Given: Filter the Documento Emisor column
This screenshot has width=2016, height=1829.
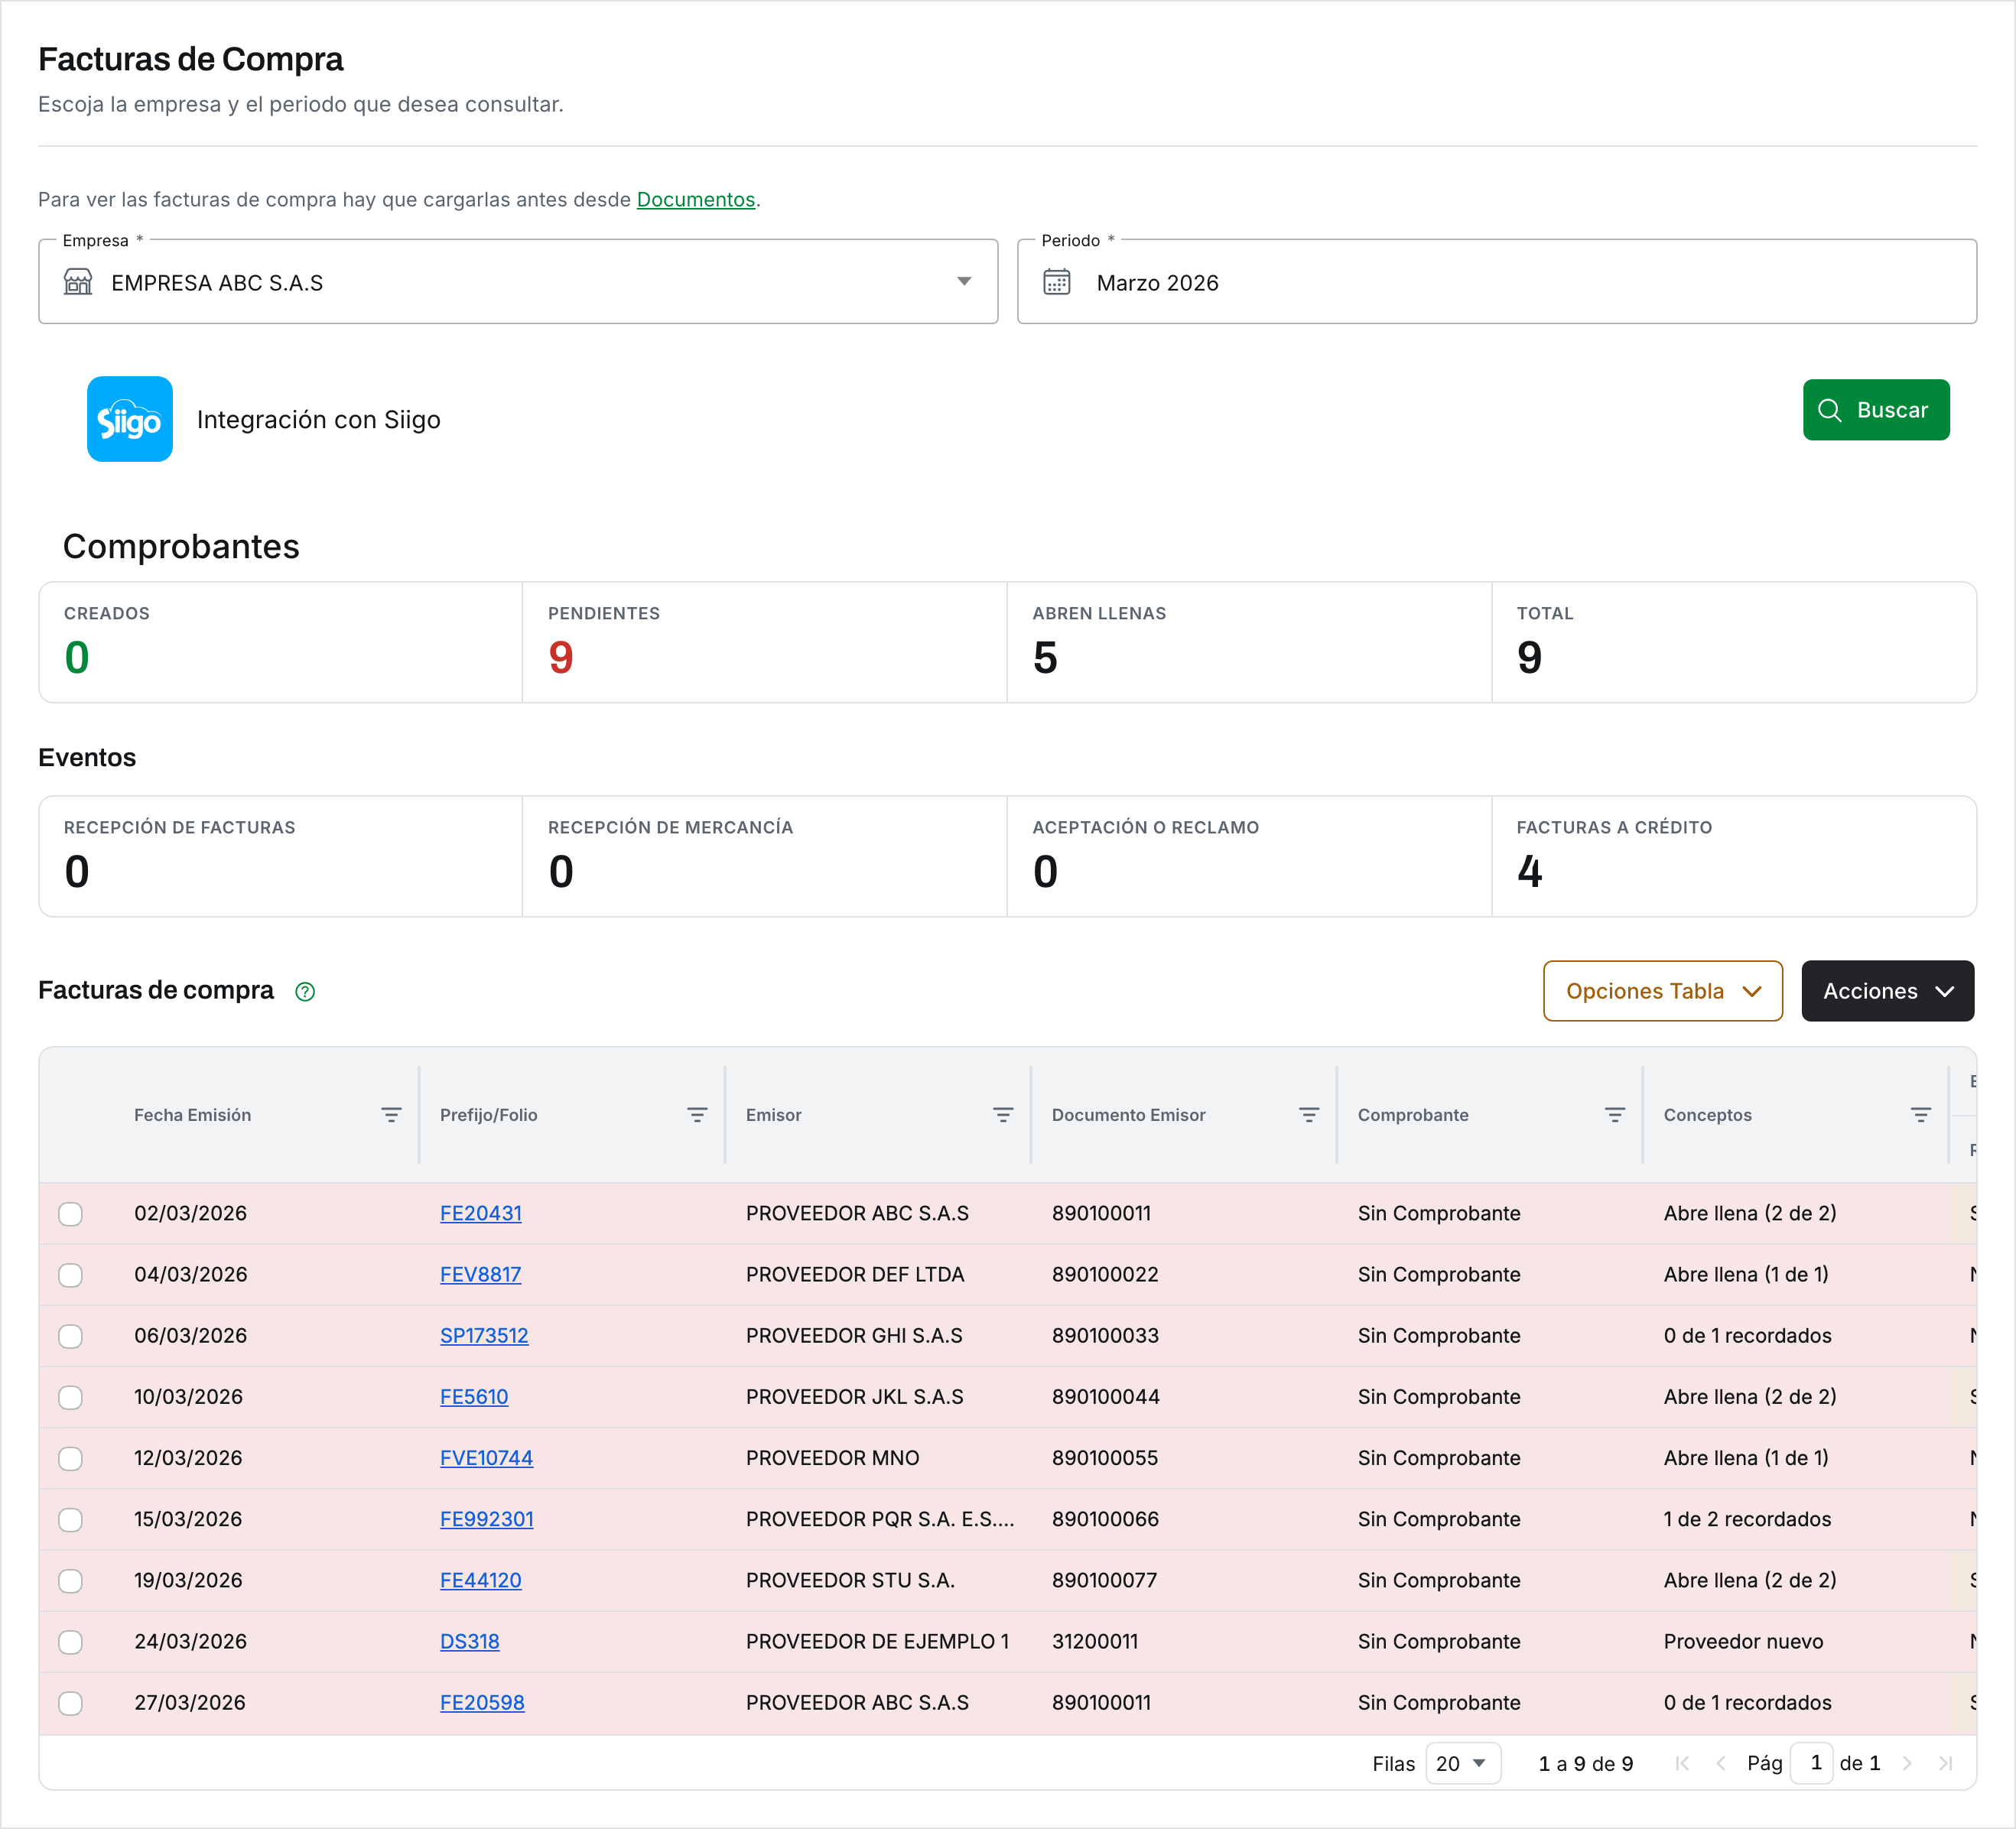Looking at the screenshot, I should [1309, 1115].
